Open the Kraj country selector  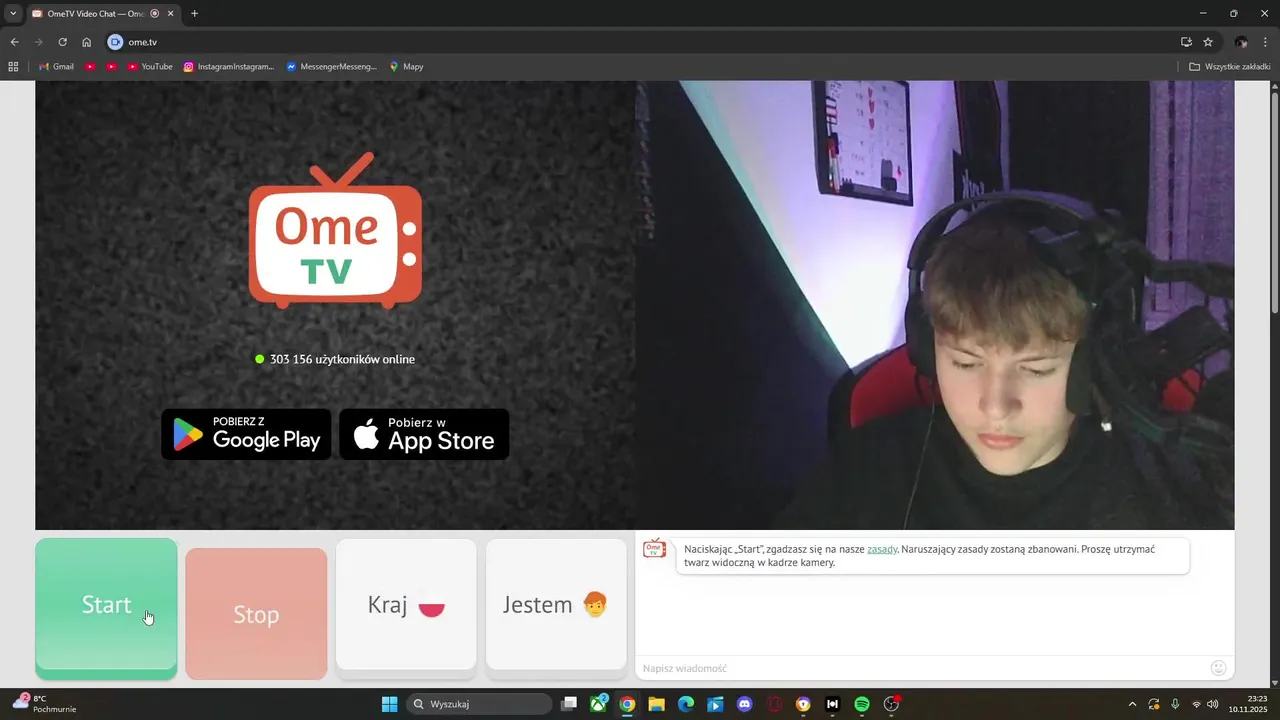pos(406,605)
